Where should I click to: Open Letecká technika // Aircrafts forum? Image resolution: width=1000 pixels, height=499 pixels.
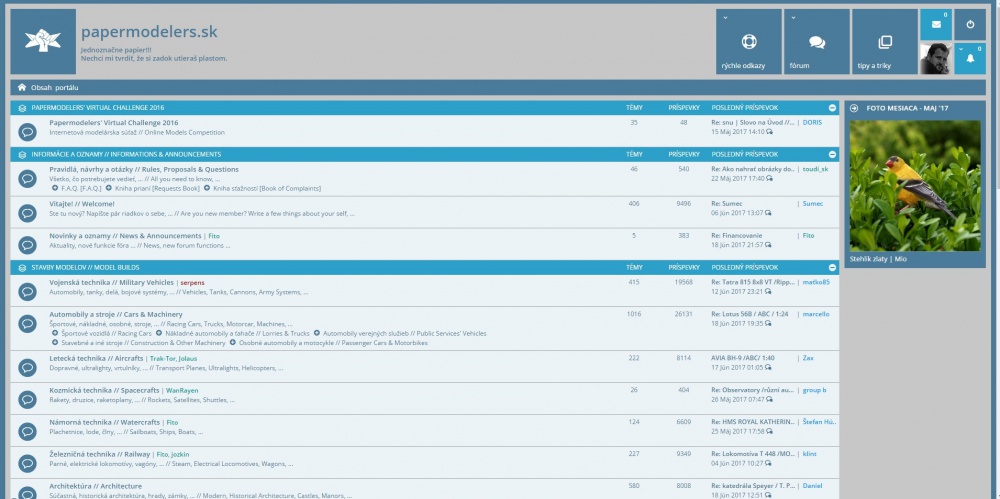click(96, 358)
